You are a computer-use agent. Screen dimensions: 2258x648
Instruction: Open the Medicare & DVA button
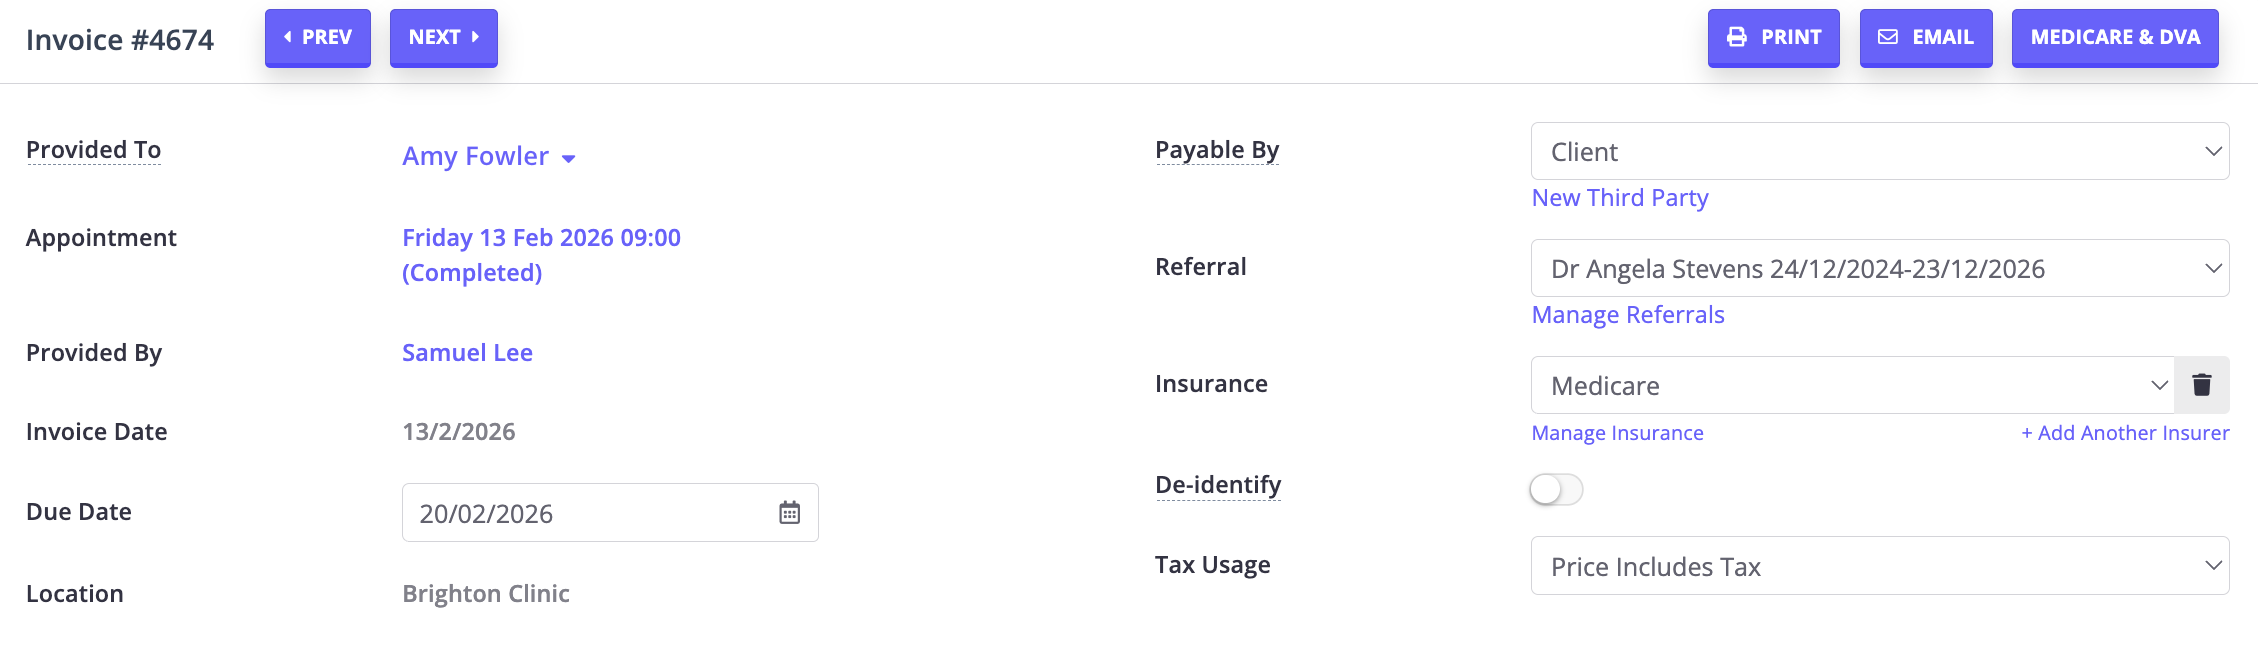[x=2114, y=38]
